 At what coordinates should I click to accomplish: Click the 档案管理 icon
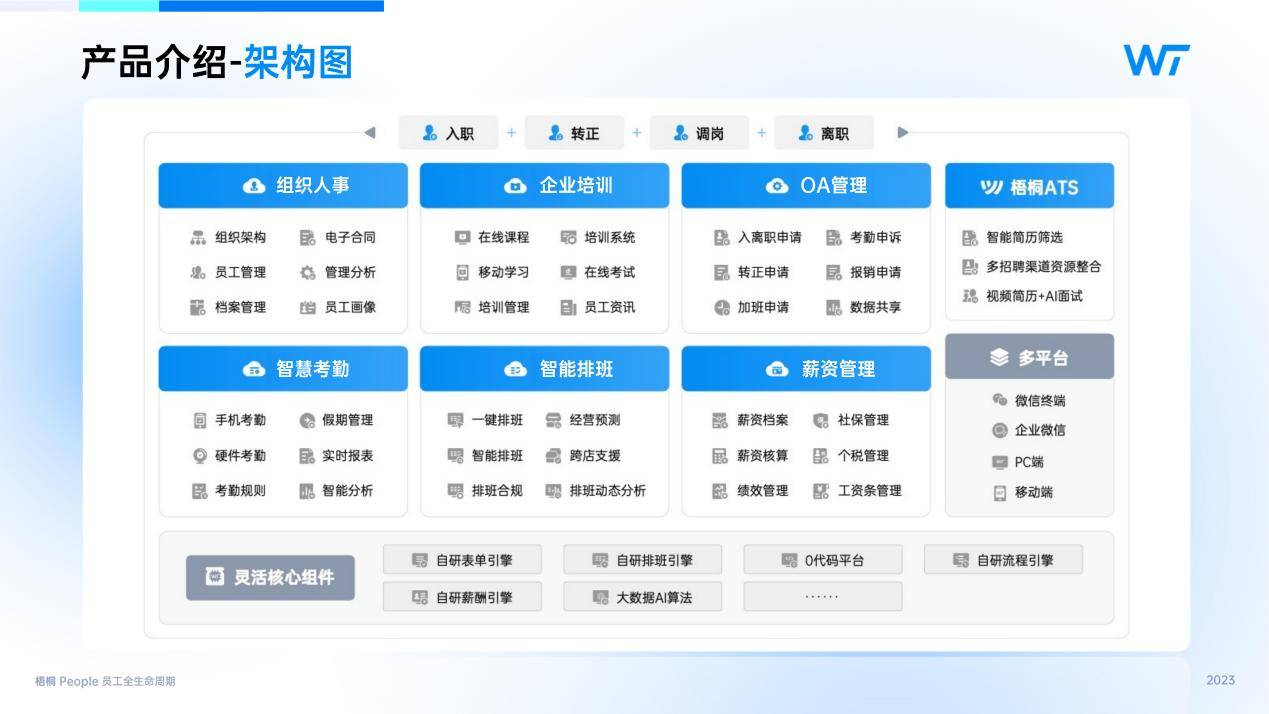[x=198, y=307]
